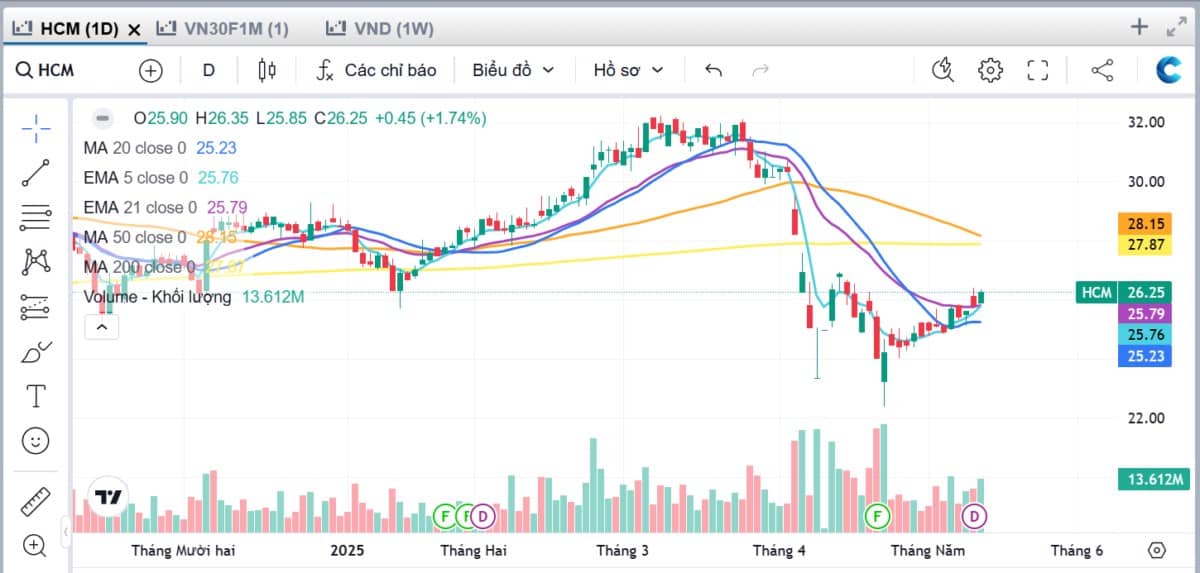Click the 25.79 purple price label
This screenshot has width=1200, height=573.
click(x=1144, y=314)
